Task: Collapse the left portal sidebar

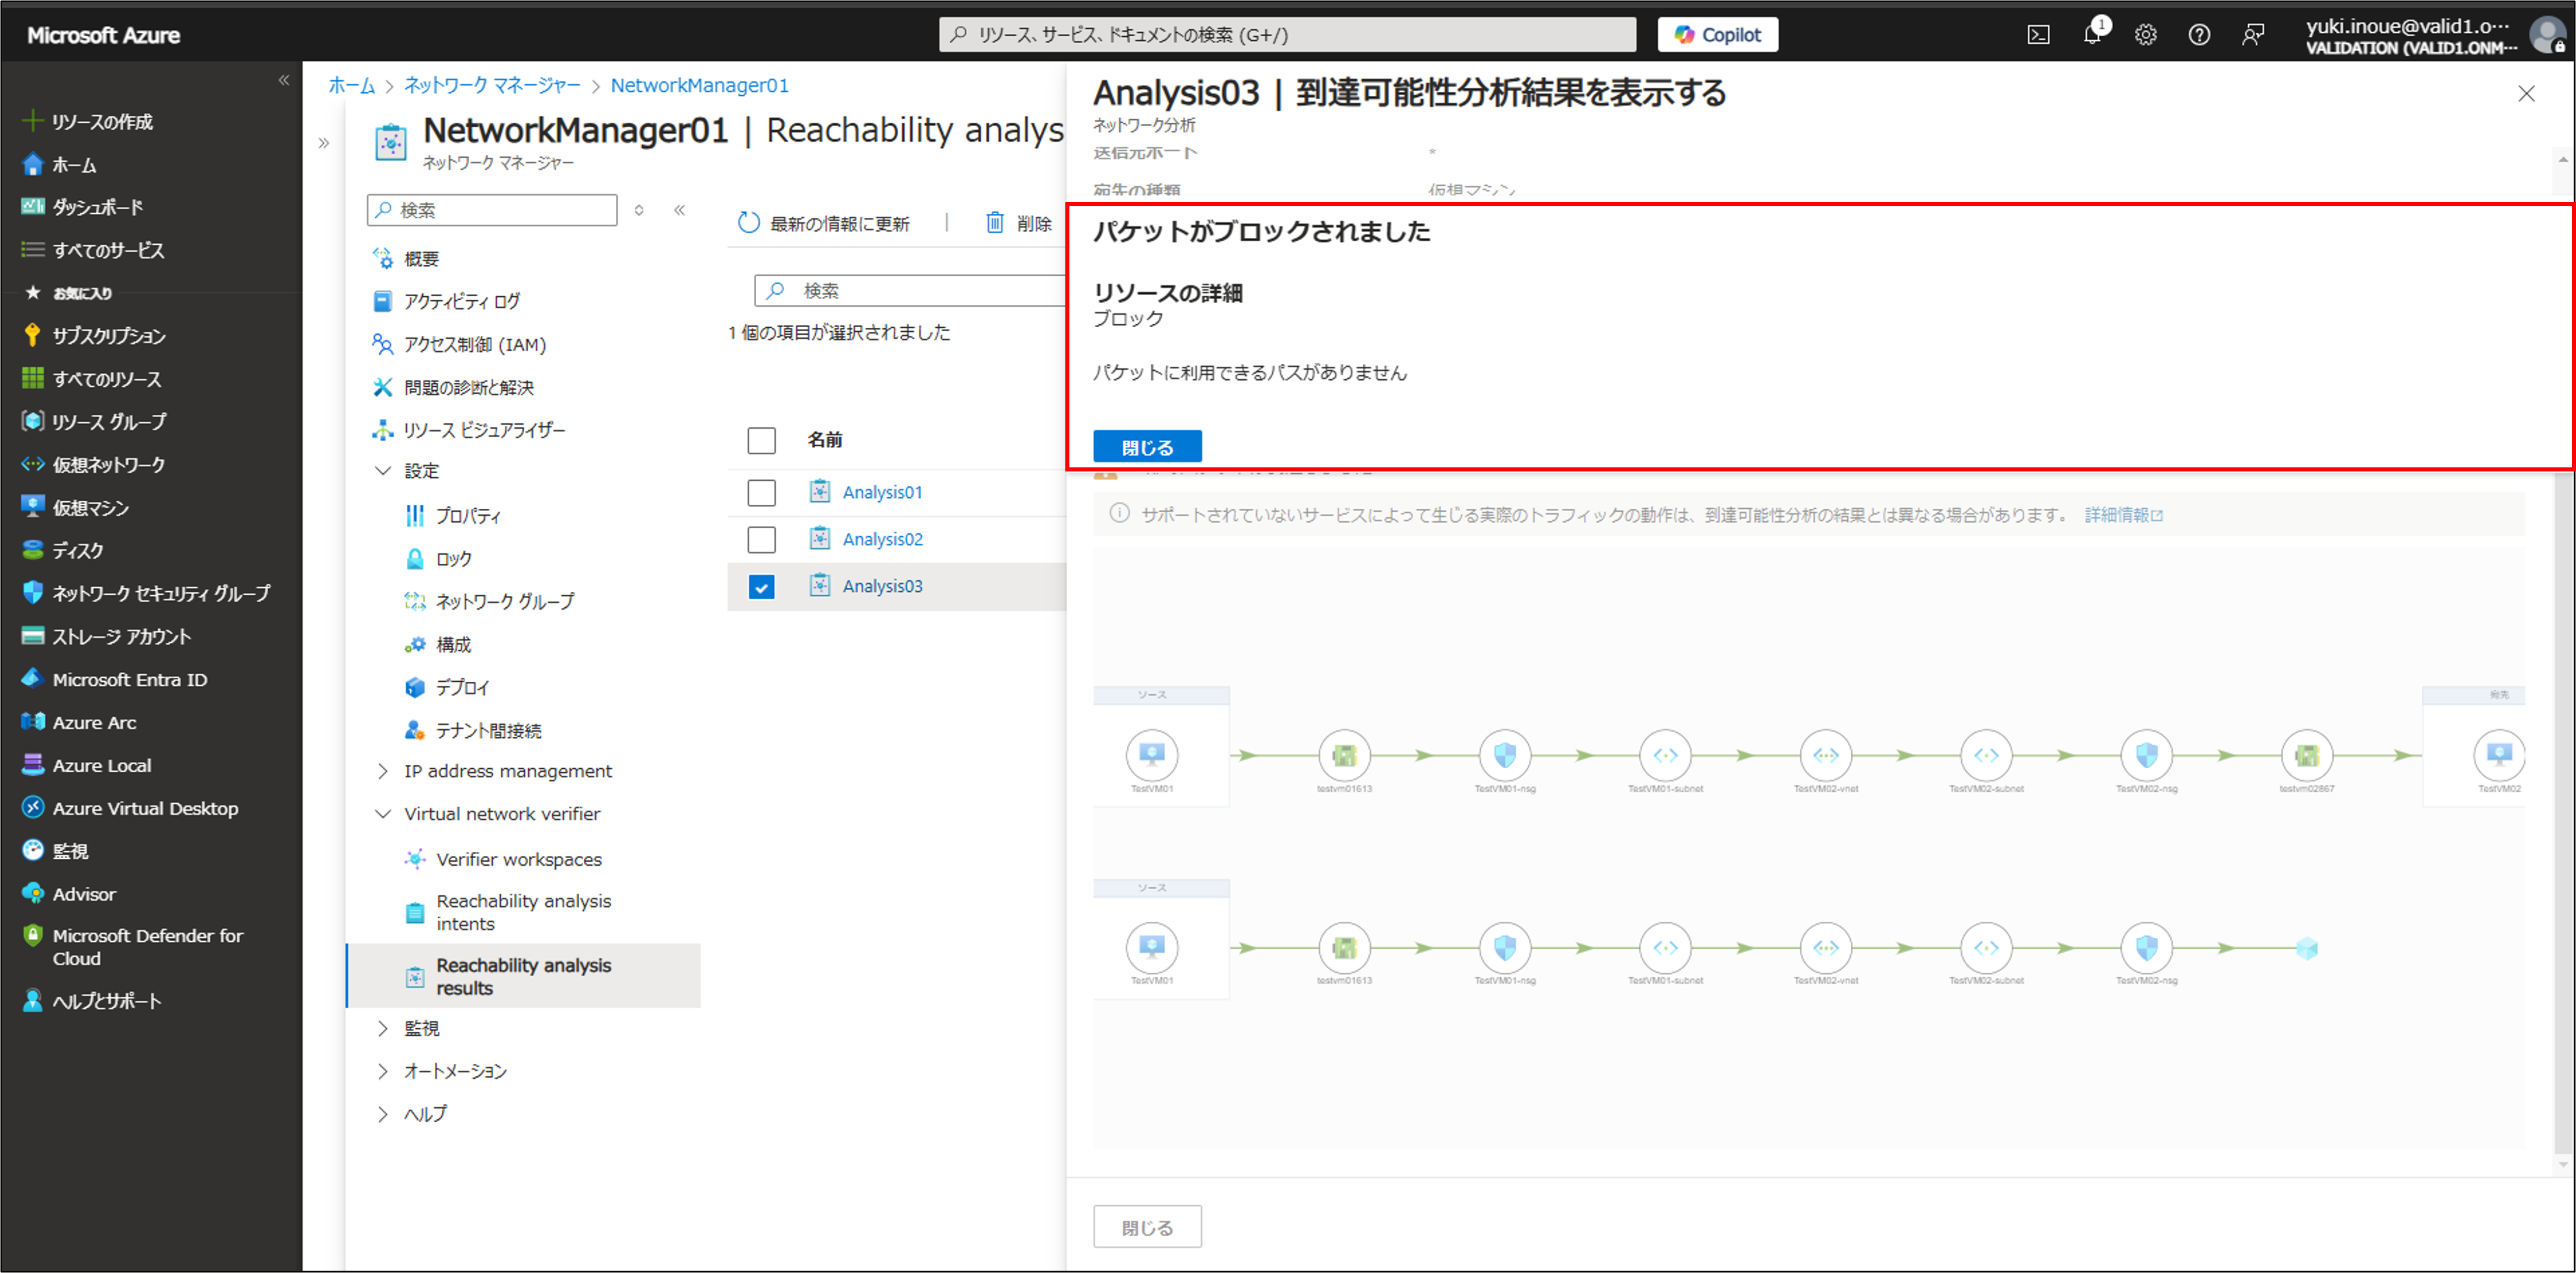Action: pos(284,80)
